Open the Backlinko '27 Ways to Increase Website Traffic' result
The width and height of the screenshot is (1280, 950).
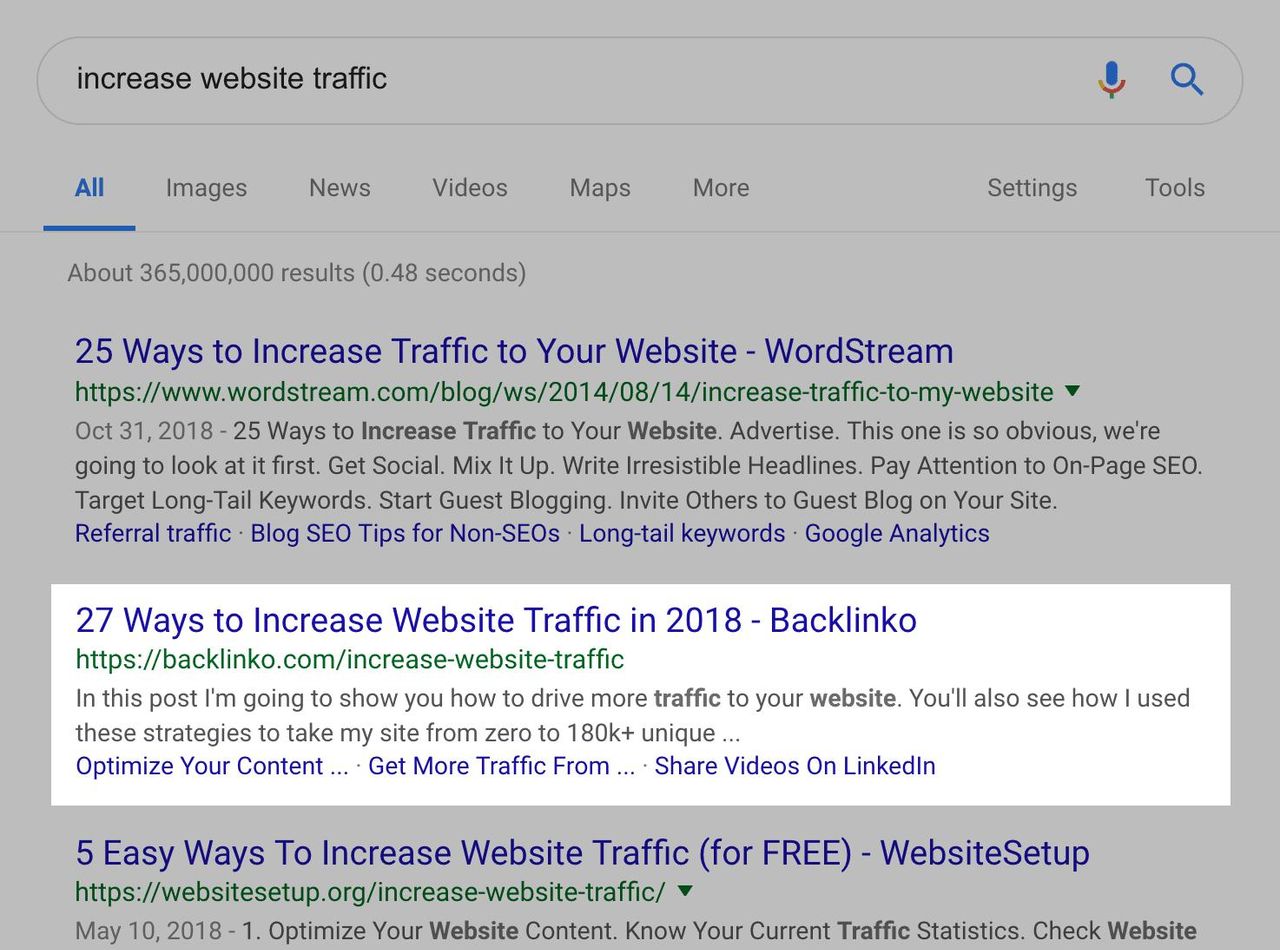coord(496,620)
